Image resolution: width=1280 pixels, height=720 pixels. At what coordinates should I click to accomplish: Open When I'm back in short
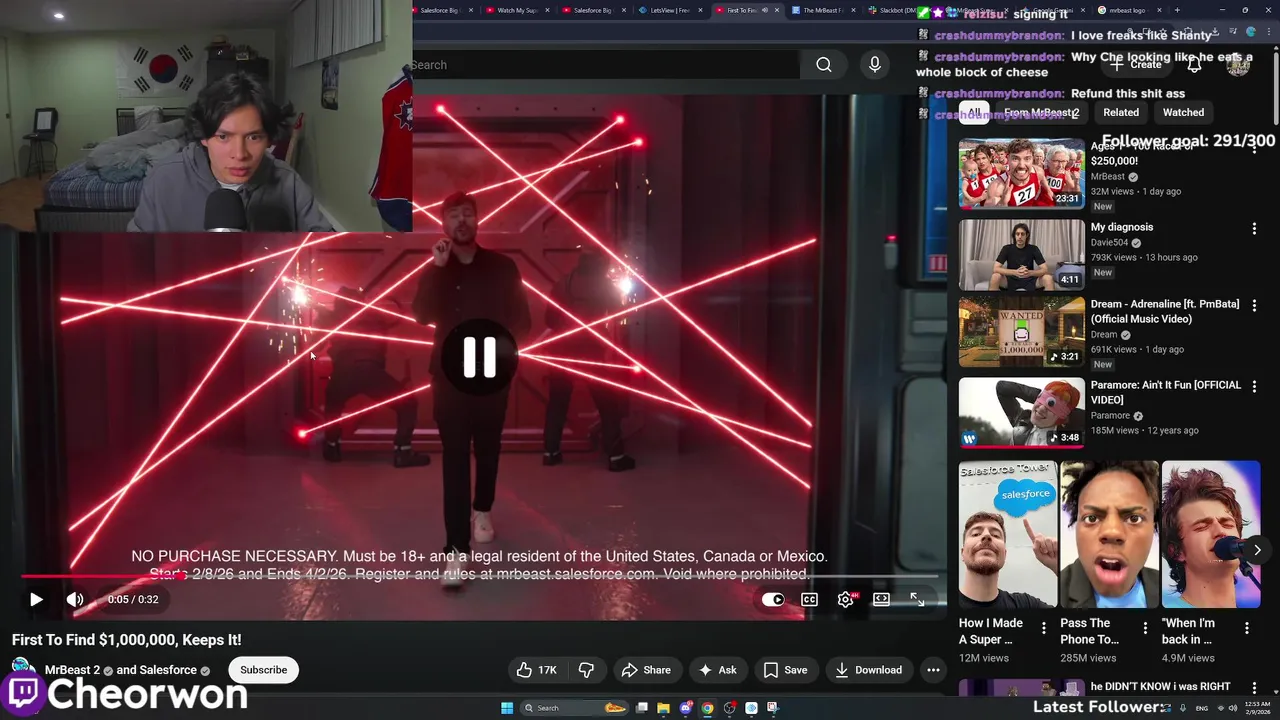[x=1211, y=534]
